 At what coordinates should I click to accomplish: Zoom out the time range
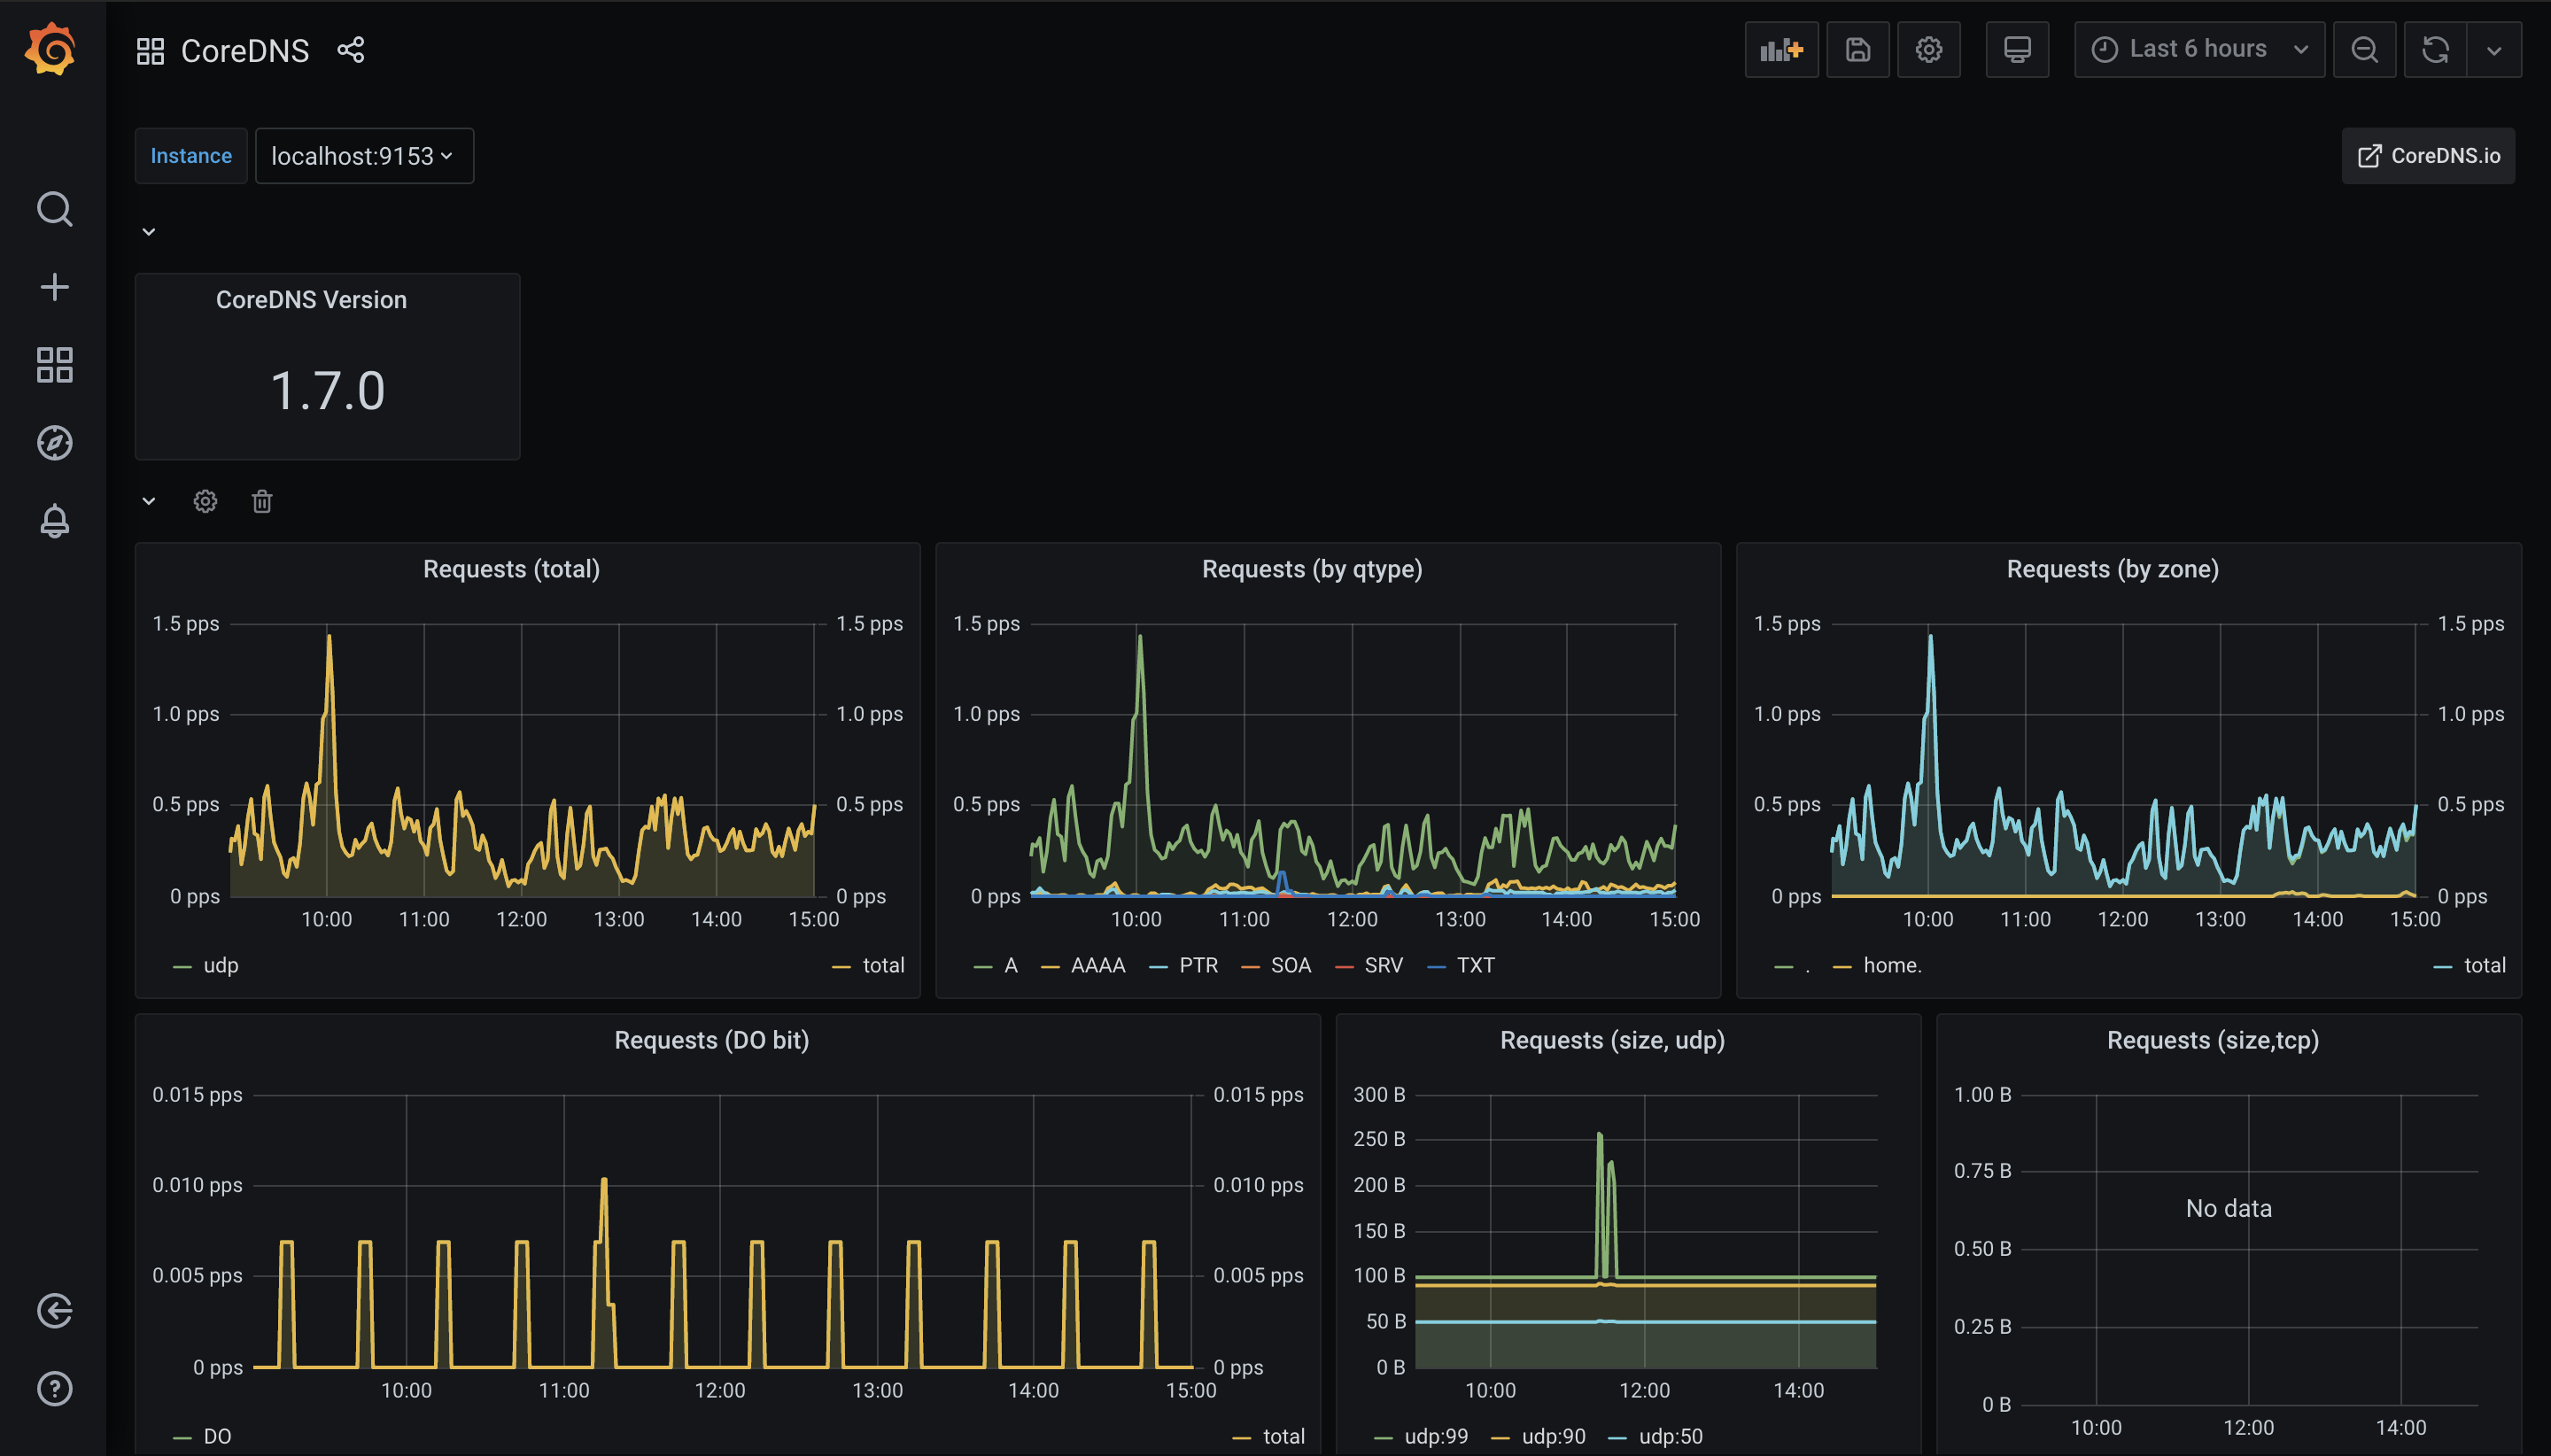[2364, 49]
